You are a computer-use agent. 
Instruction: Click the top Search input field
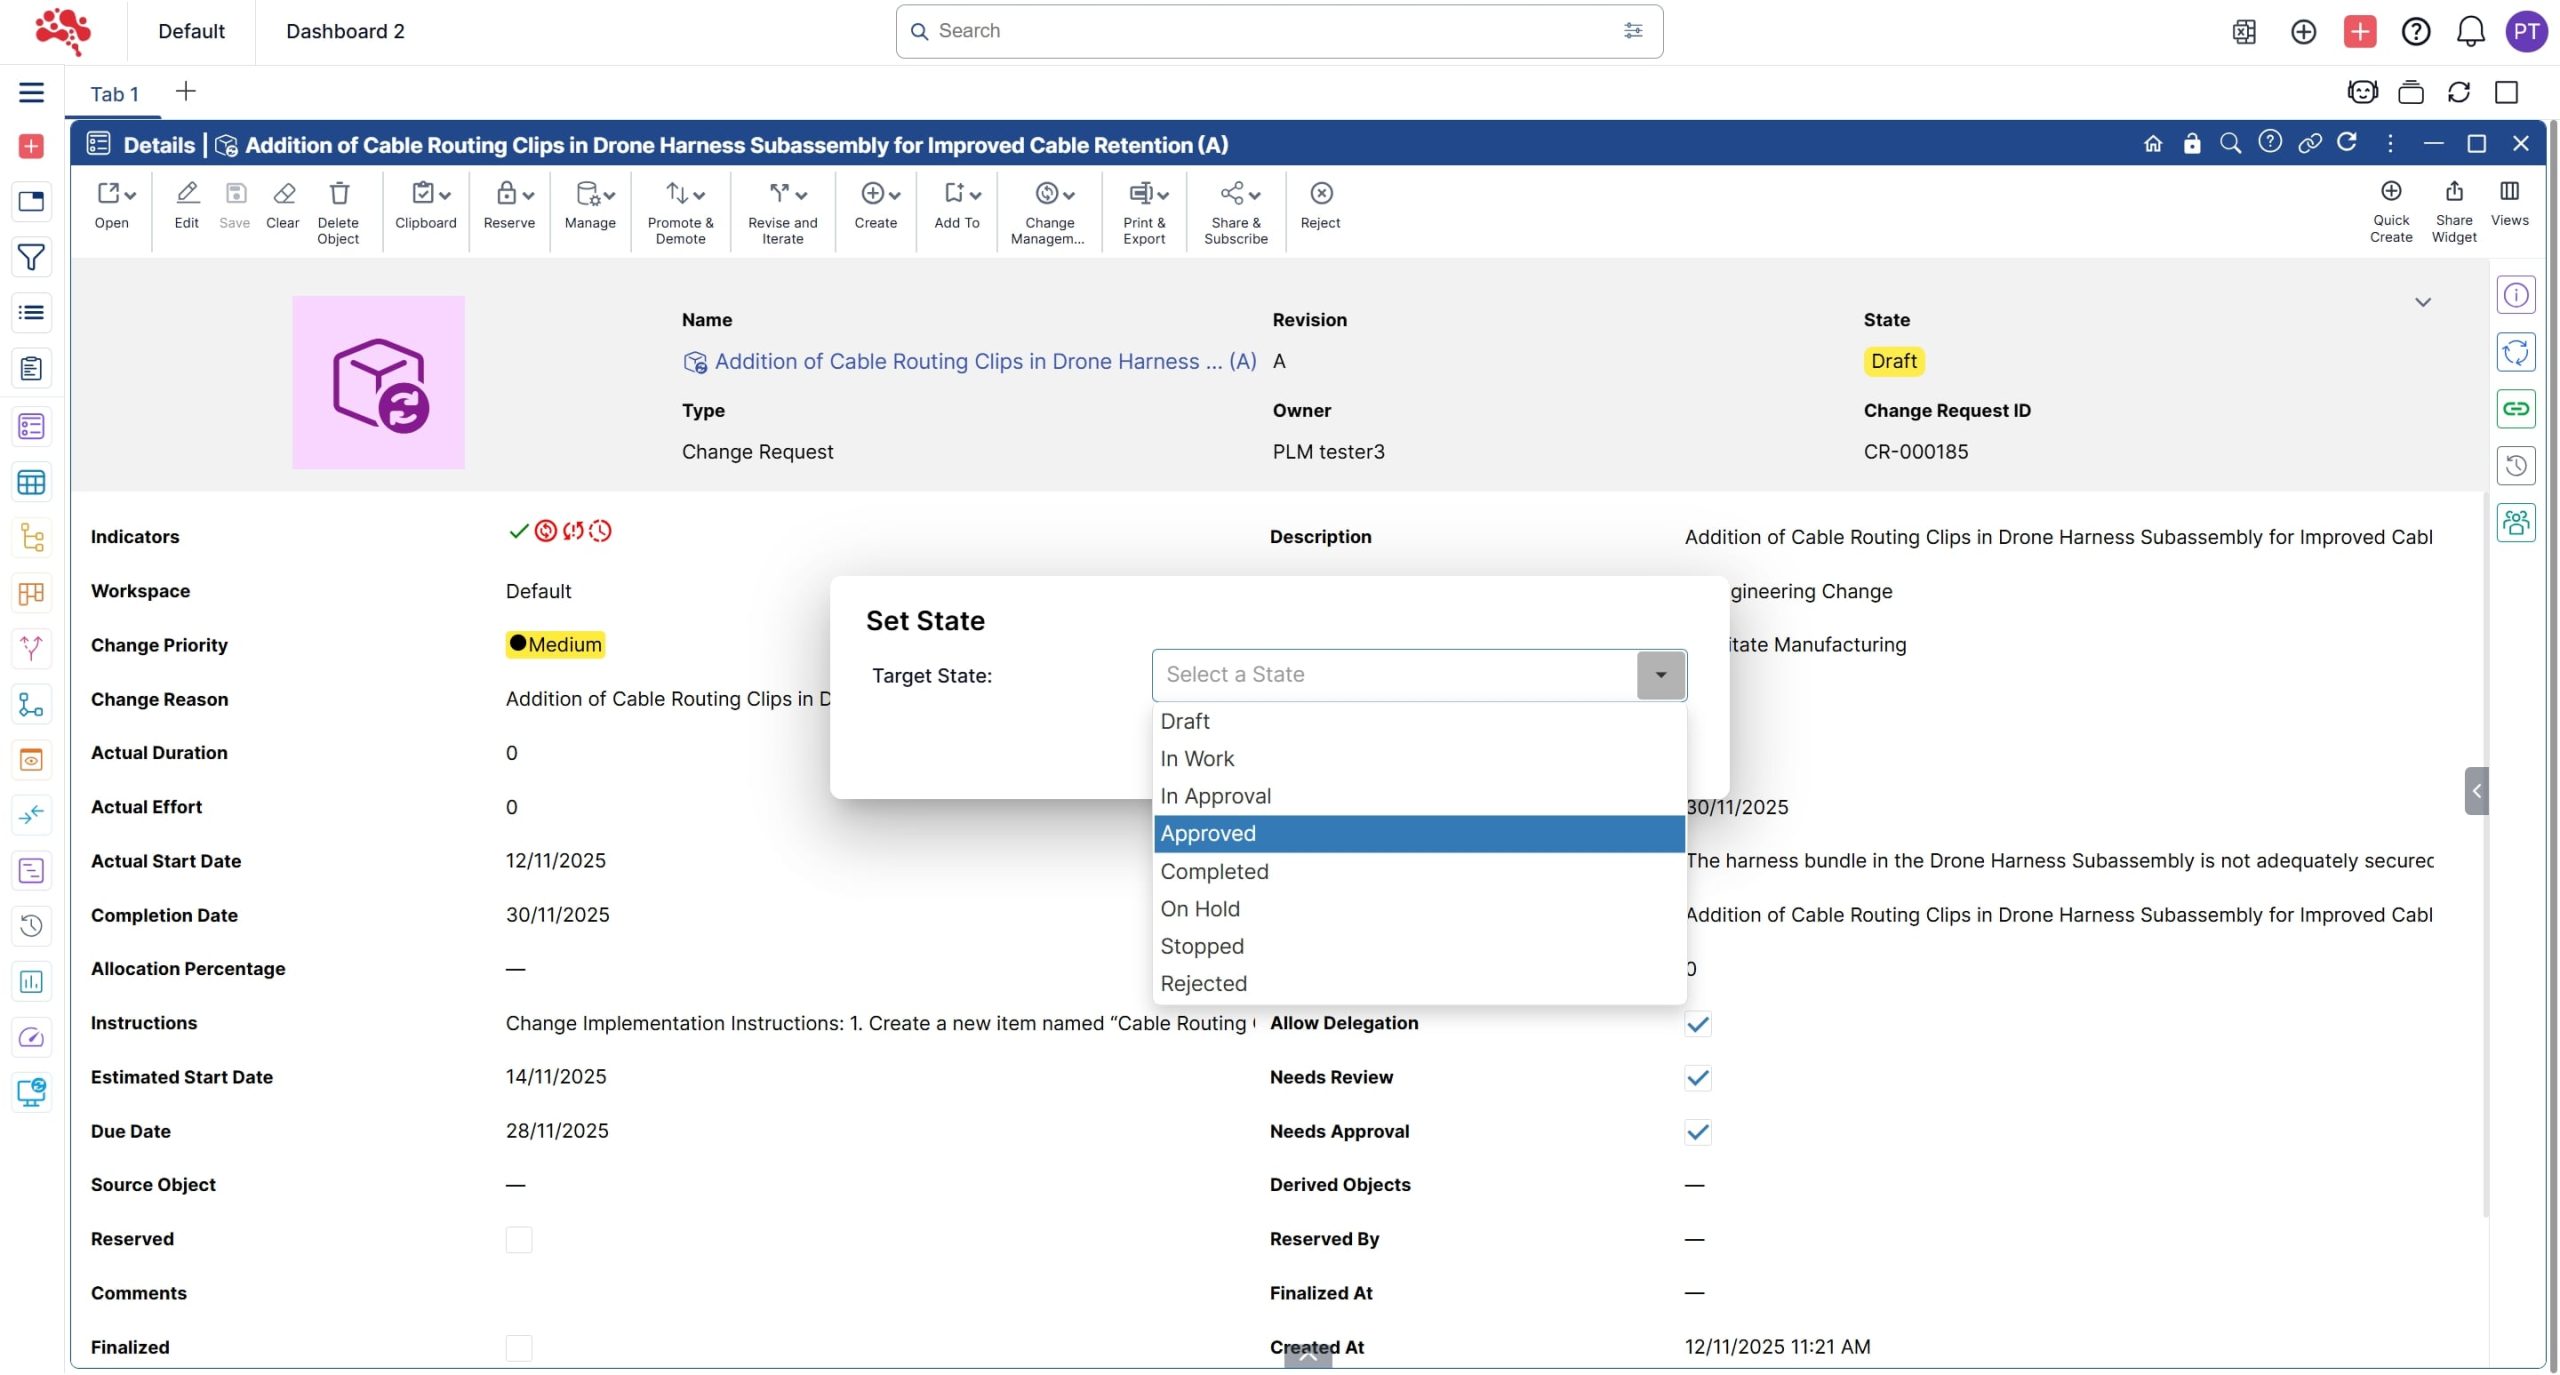pos(1270,32)
